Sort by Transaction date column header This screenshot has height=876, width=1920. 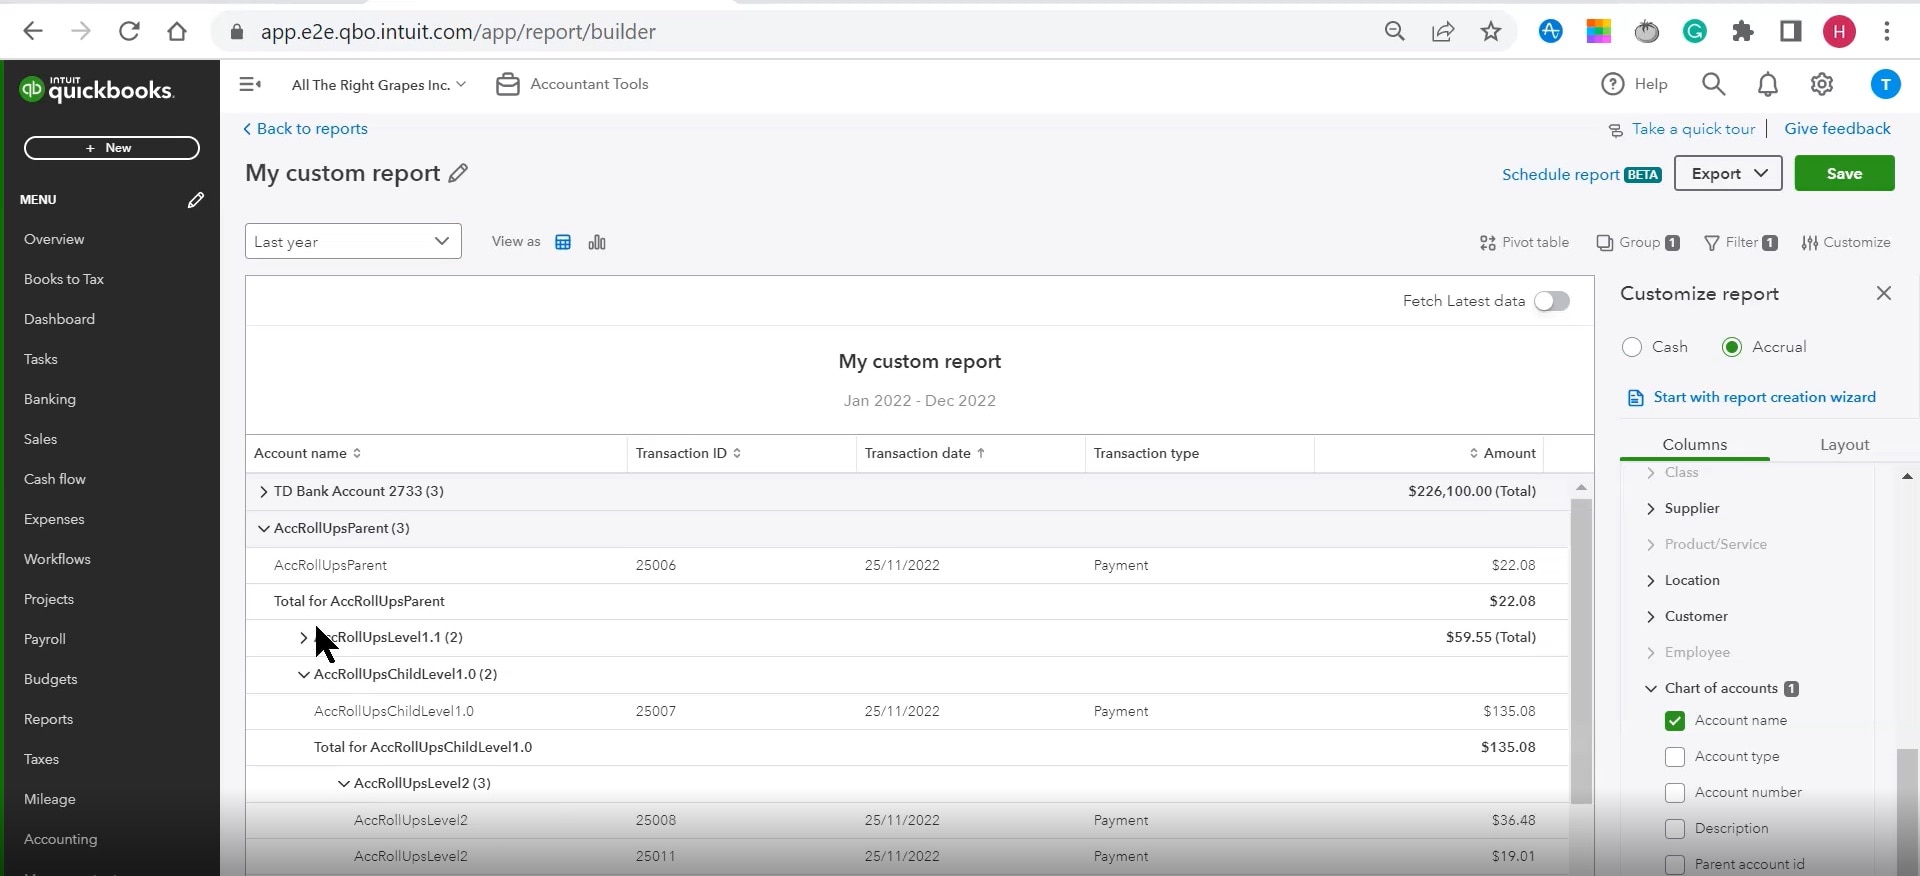(925, 453)
